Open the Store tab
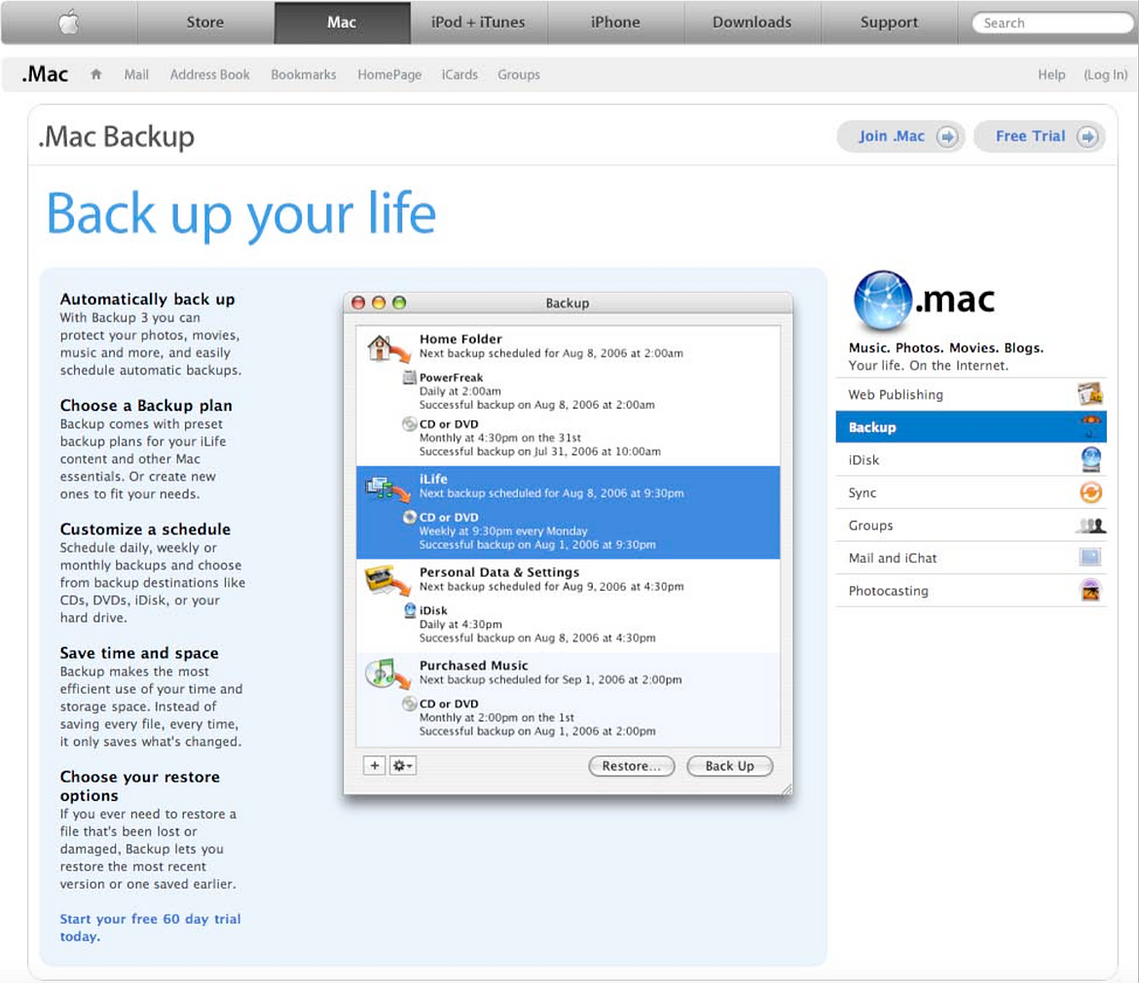Viewport: 1139px width, 983px height. 206,23
